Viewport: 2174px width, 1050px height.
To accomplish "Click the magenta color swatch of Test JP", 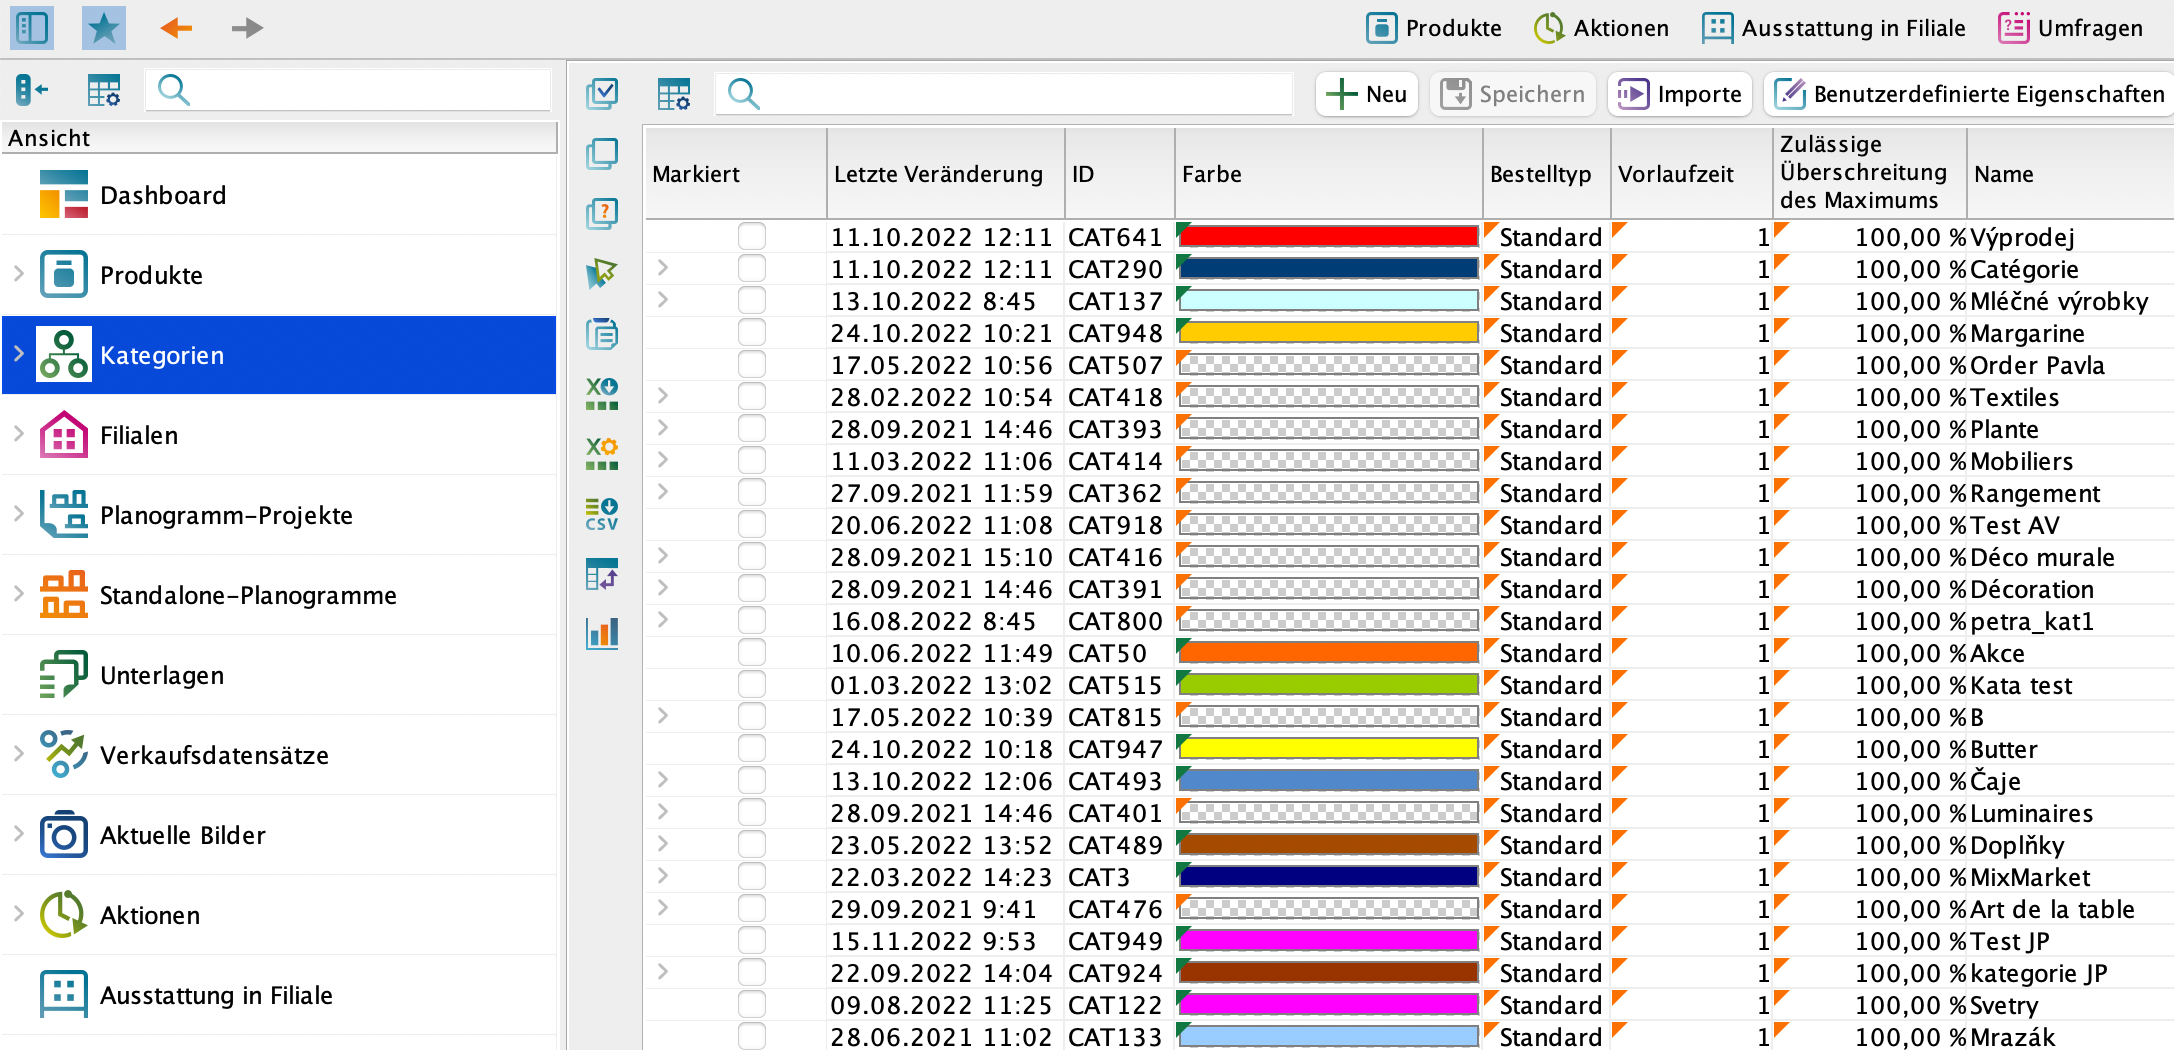I will [1329, 940].
